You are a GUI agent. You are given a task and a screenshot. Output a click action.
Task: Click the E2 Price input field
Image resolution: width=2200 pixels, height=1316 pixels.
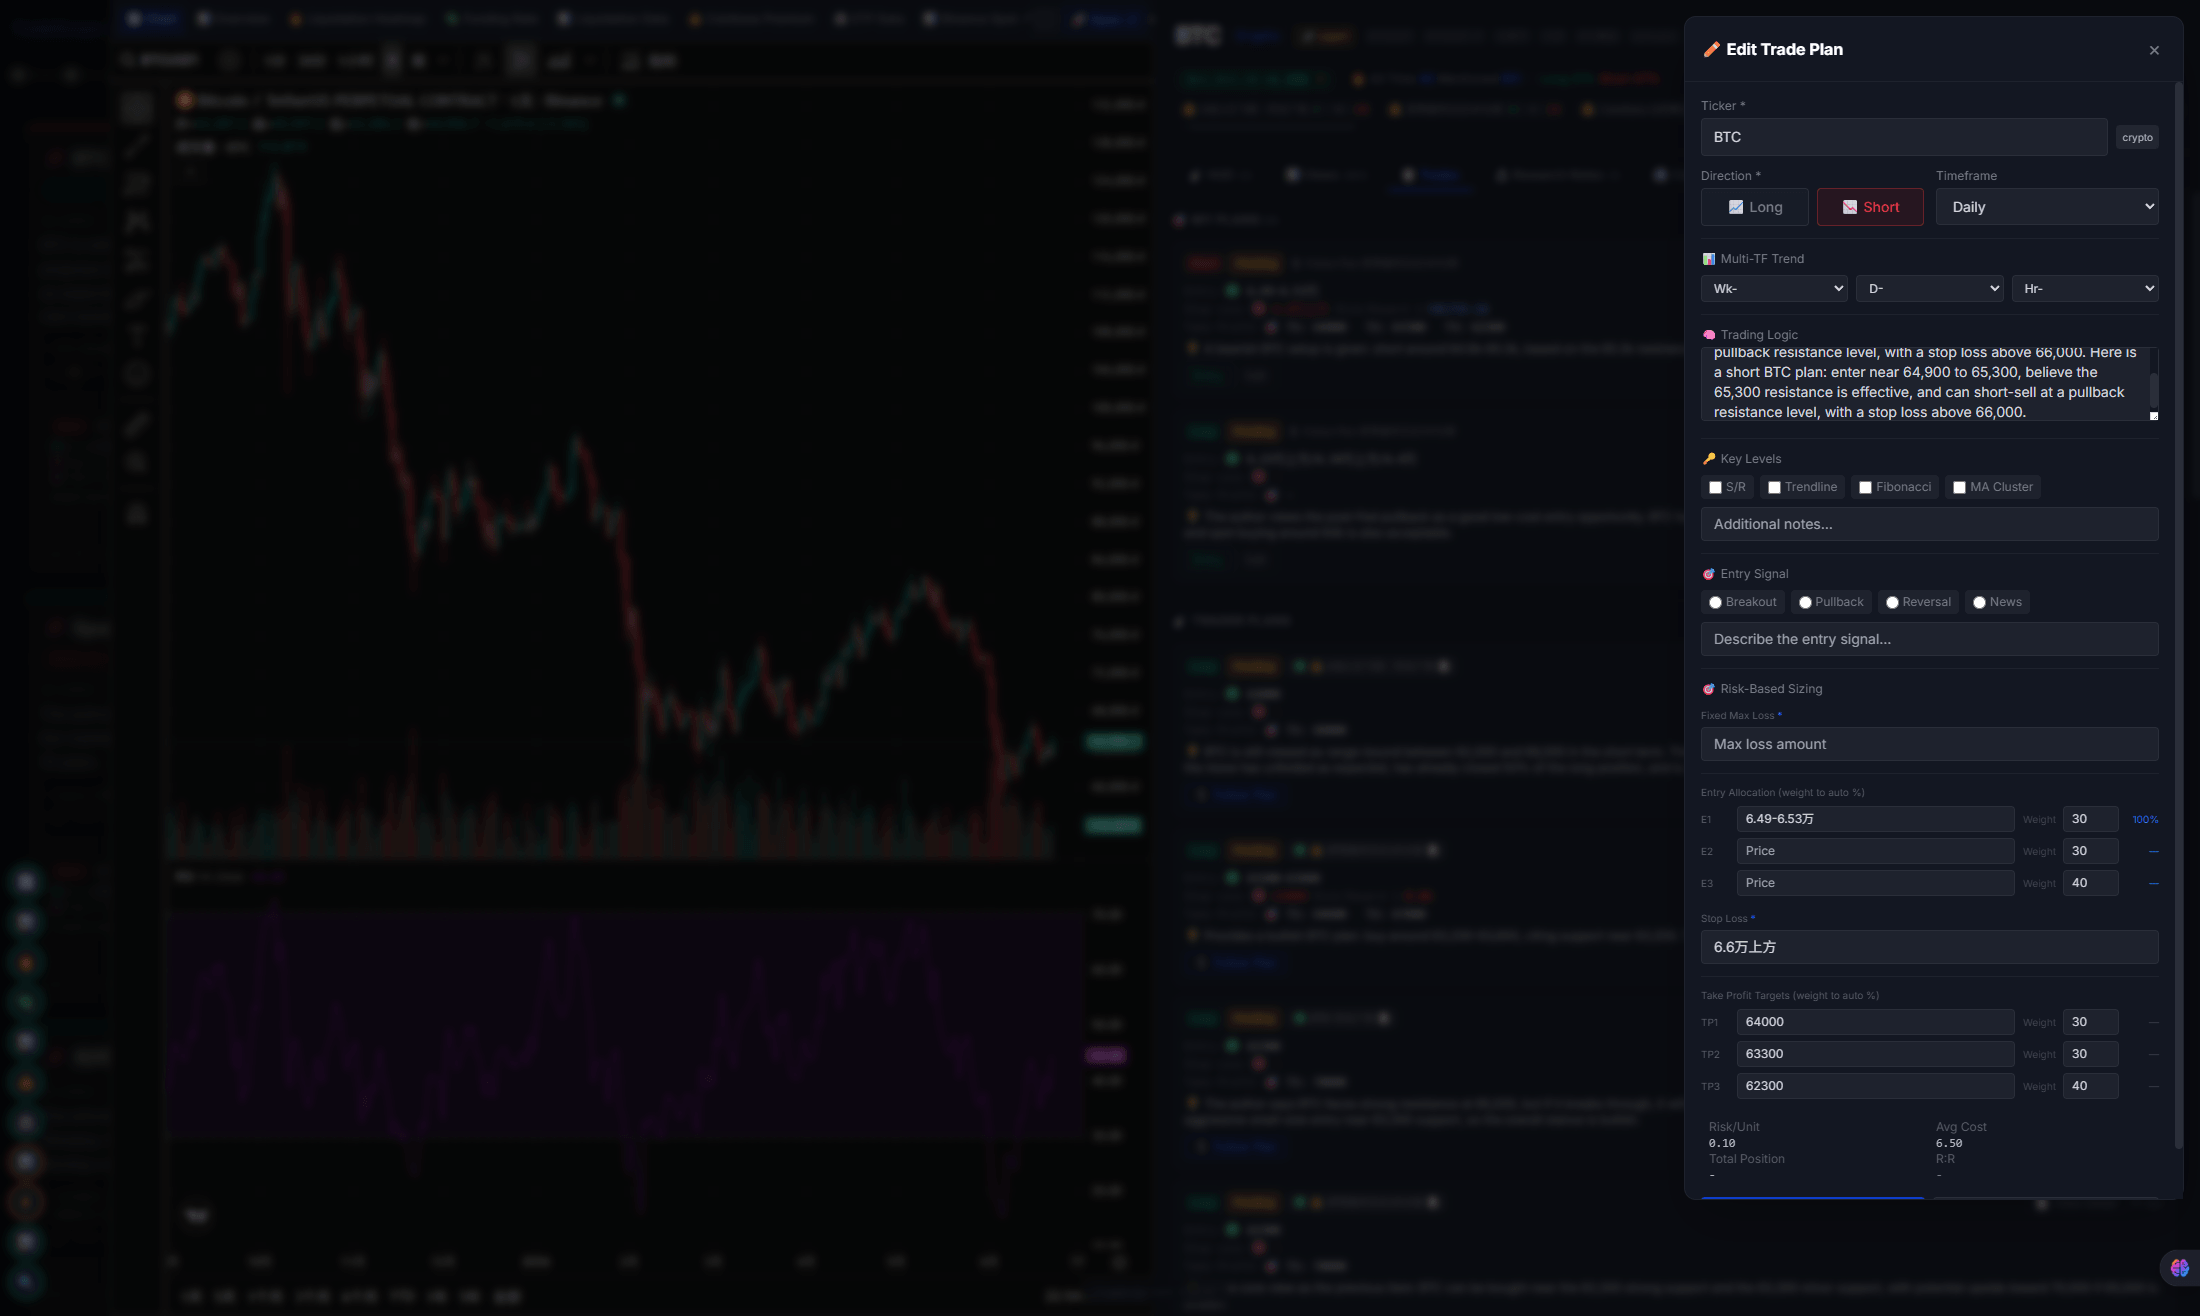pos(1875,851)
